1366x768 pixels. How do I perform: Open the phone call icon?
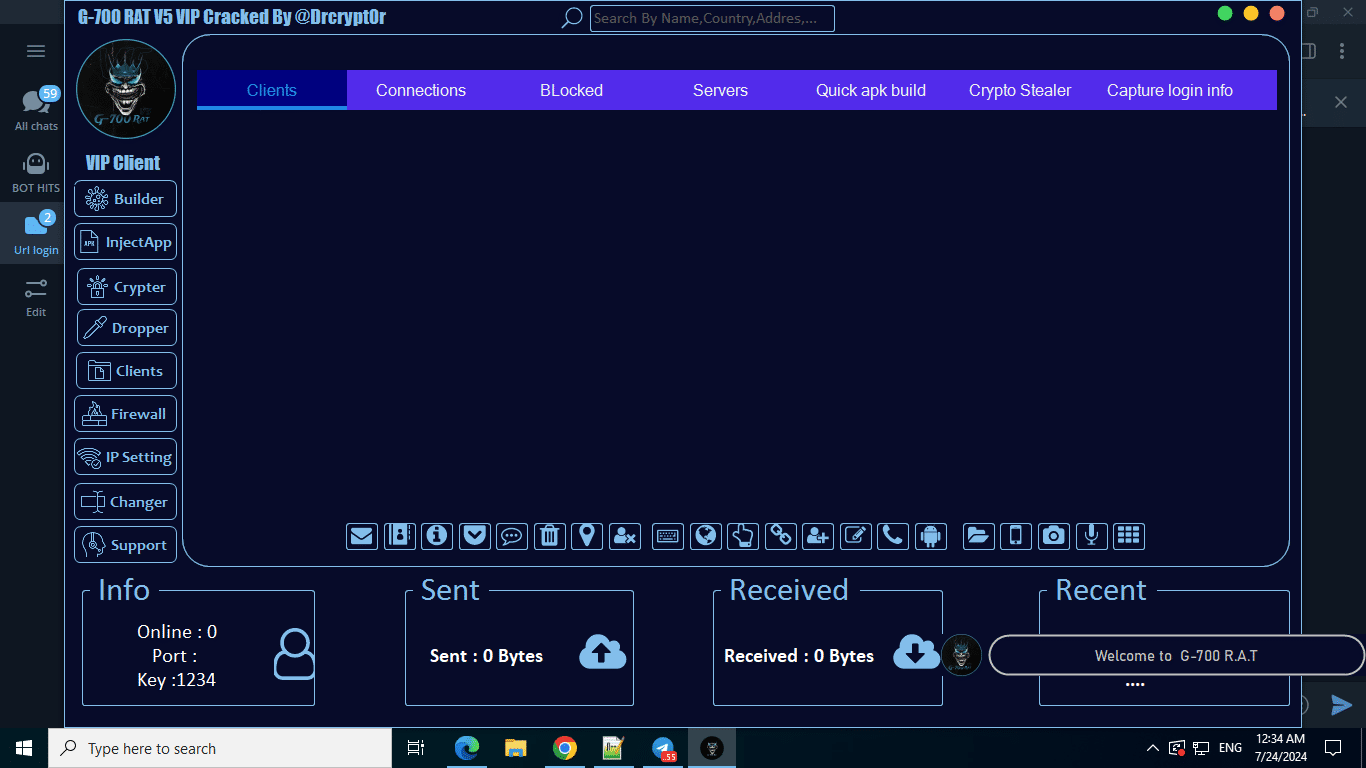point(892,536)
